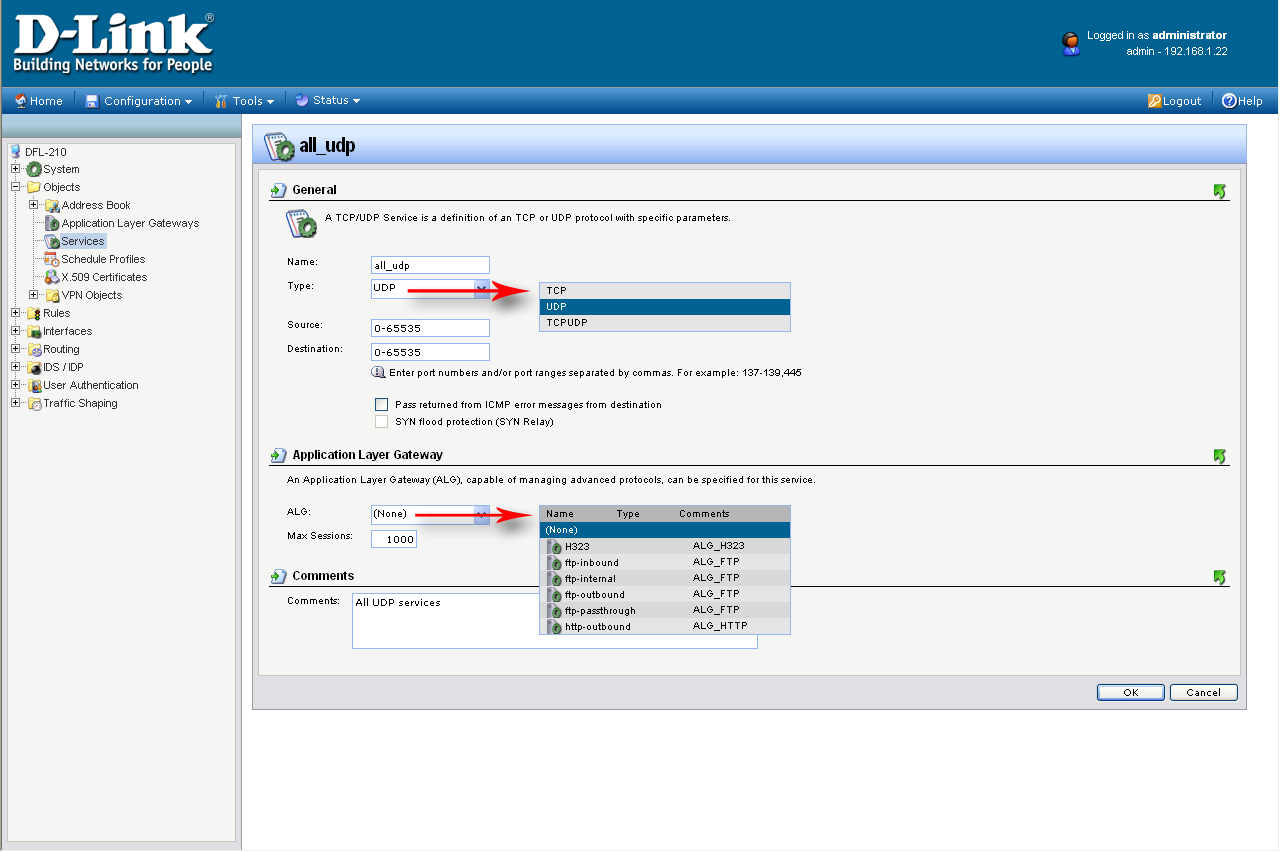Viewport: 1280px width, 852px height.
Task: Click the http-outbound ALG row icon
Action: [x=554, y=627]
